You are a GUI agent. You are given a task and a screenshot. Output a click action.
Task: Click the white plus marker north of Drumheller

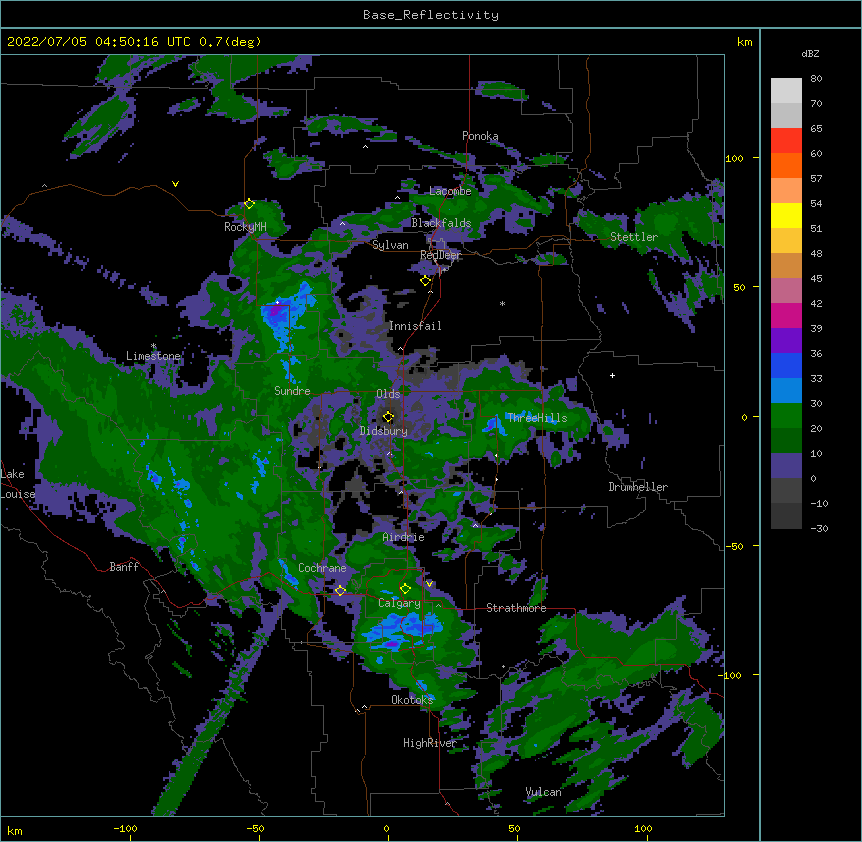pos(612,375)
